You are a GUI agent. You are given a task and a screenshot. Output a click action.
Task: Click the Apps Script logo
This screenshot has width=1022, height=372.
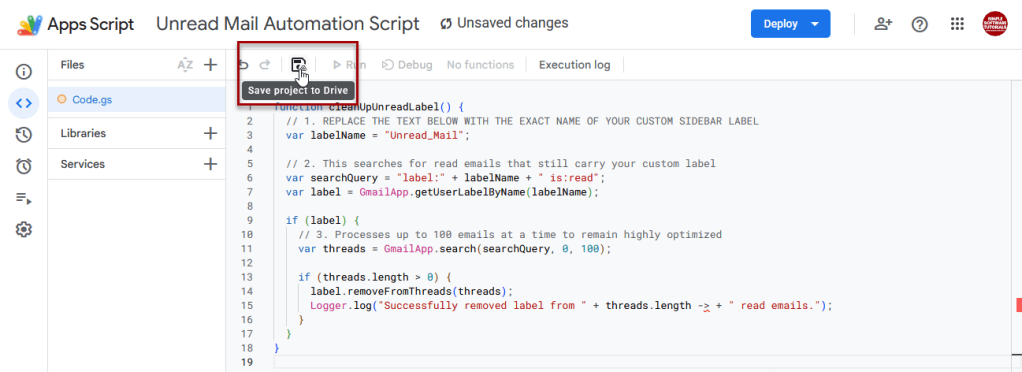(30, 25)
